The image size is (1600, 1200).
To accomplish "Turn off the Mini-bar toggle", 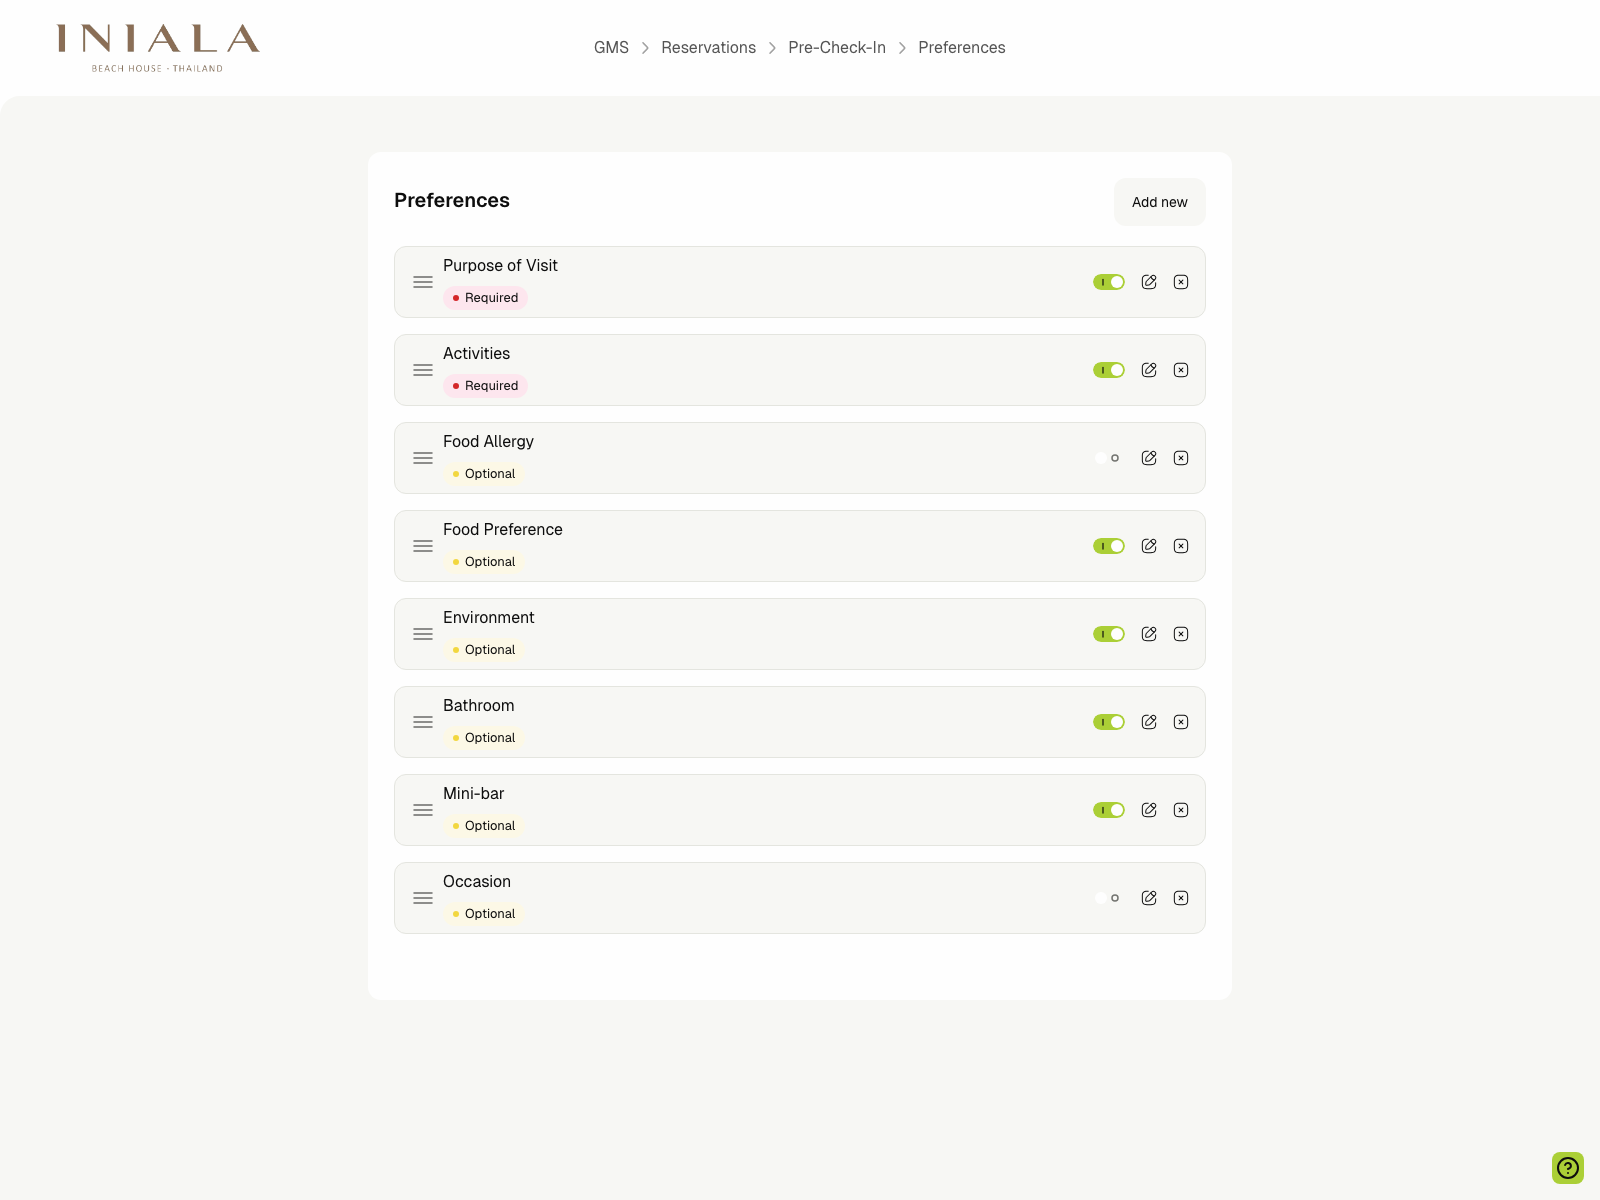I will (1109, 810).
